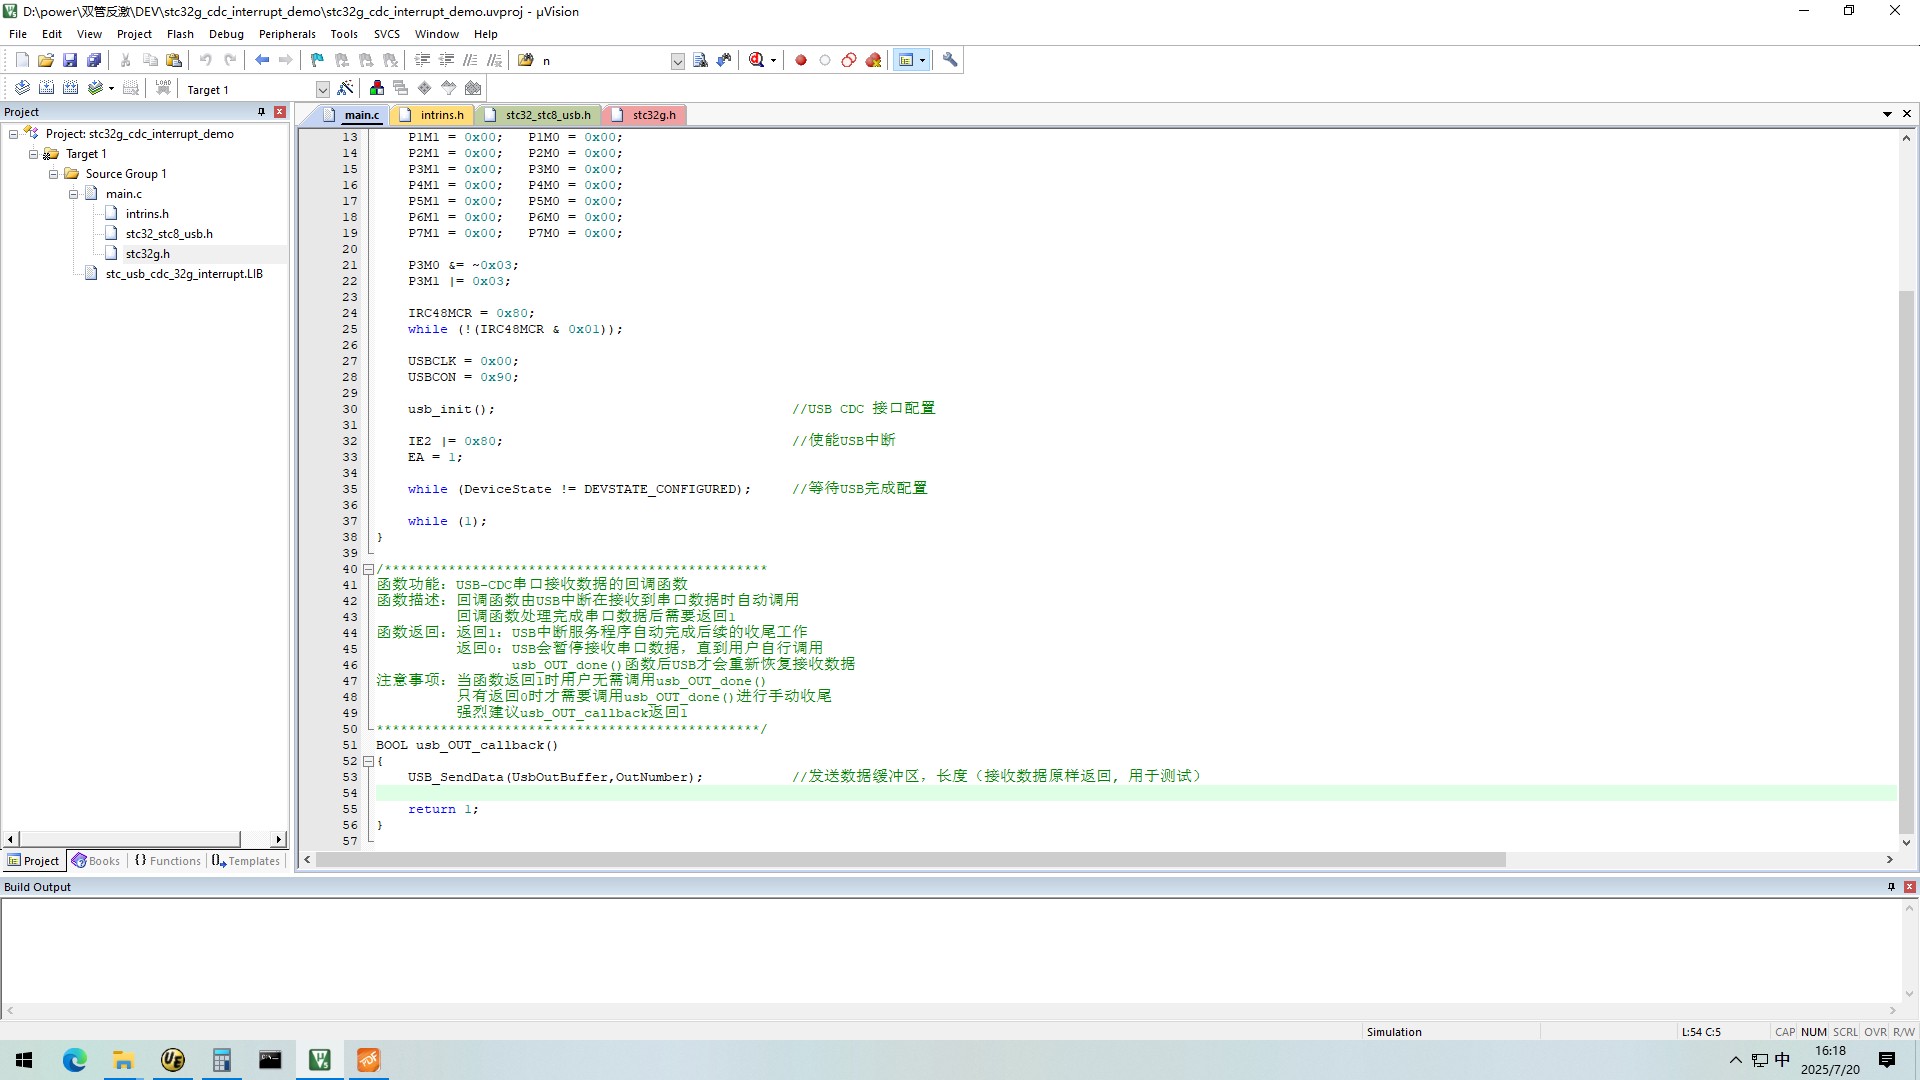Open Configuration wrench icon
1920x1080 pixels.
[x=950, y=60]
